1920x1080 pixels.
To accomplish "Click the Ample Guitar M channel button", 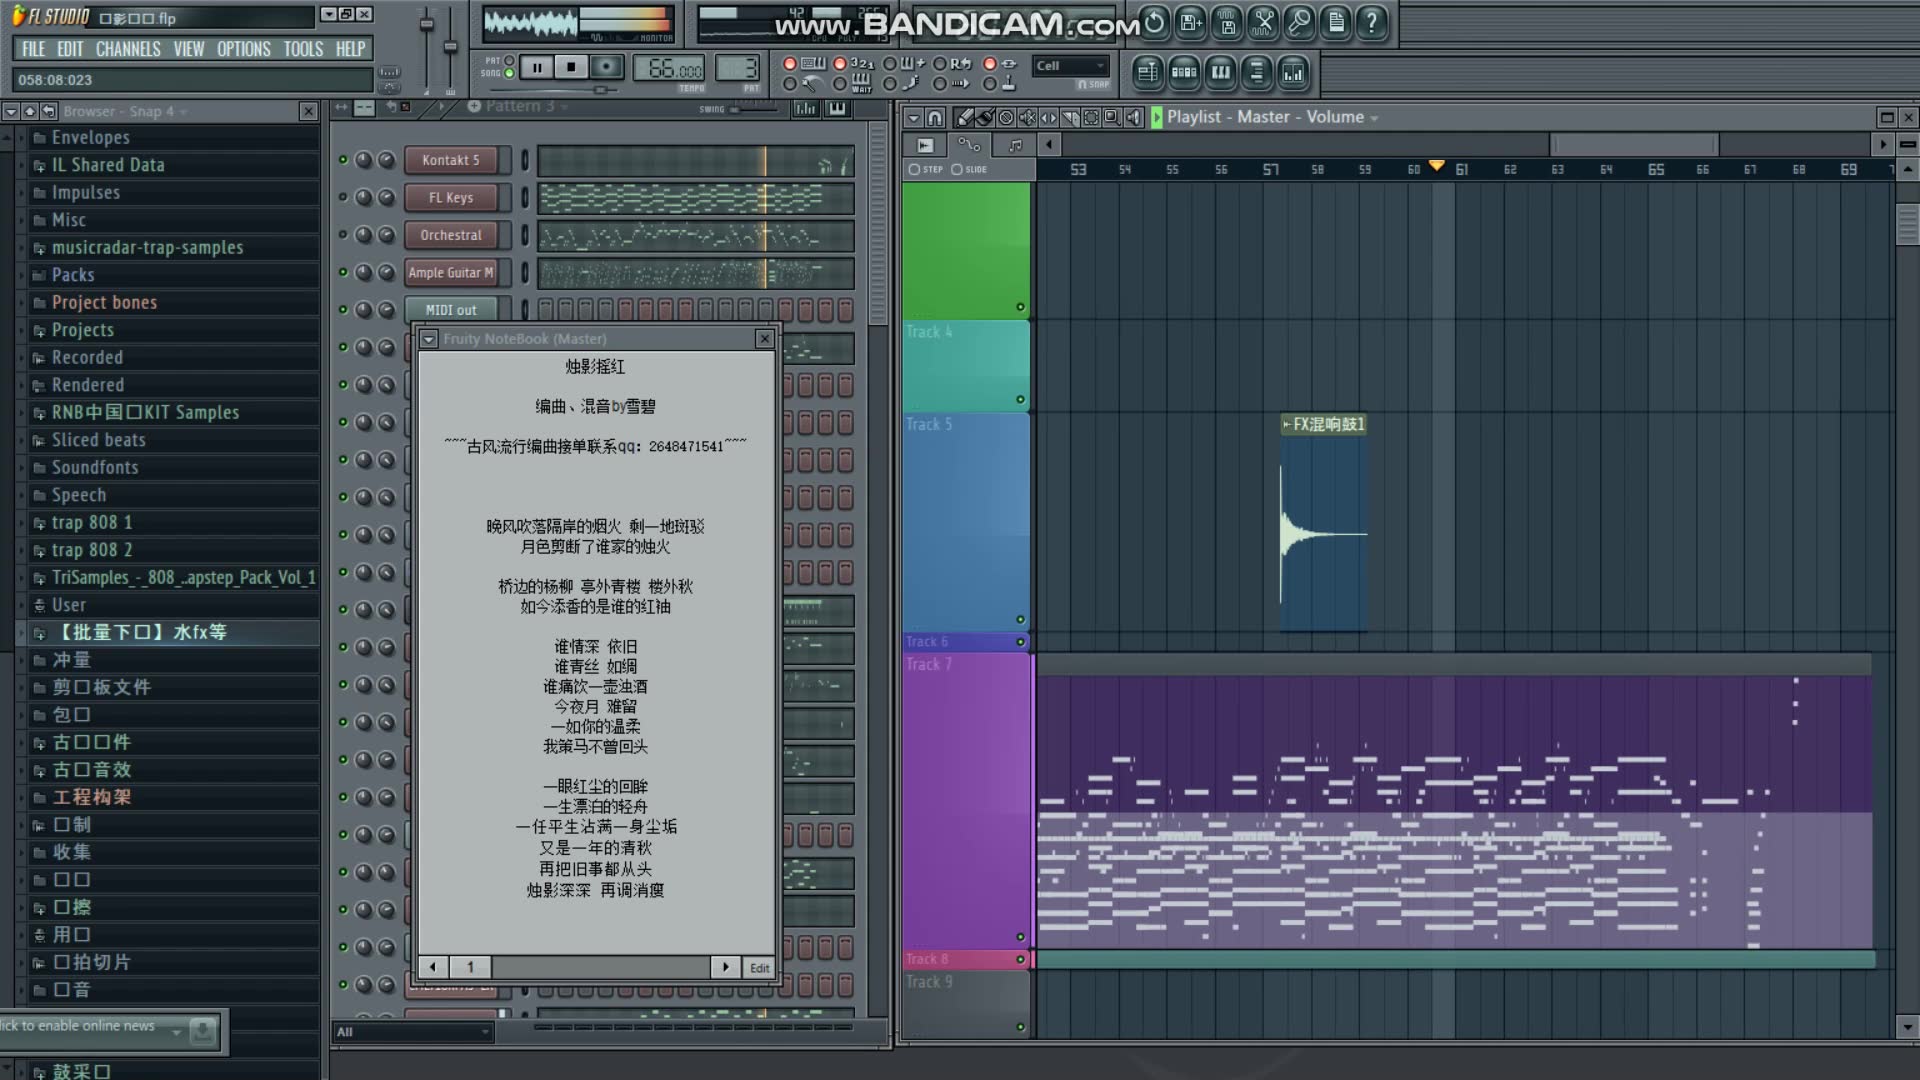I will click(x=451, y=272).
